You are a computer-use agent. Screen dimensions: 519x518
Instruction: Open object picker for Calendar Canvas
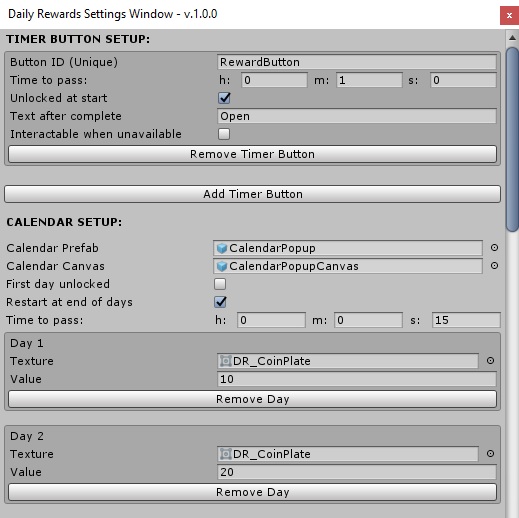coord(494,266)
